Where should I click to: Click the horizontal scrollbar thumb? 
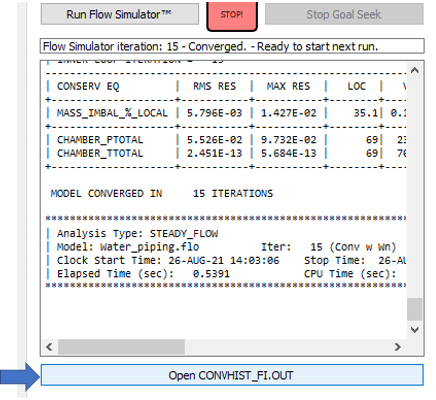click(x=121, y=347)
